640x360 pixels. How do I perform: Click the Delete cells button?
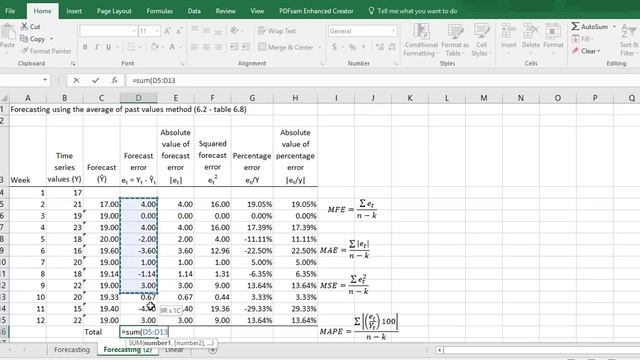pos(531,37)
